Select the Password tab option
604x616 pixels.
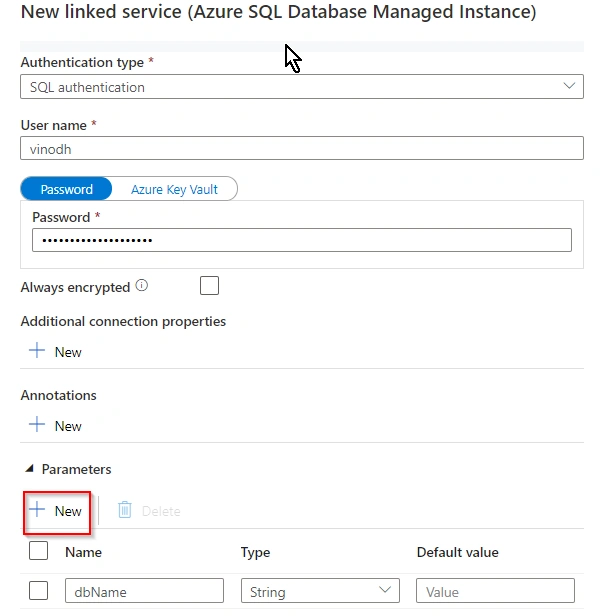(66, 189)
